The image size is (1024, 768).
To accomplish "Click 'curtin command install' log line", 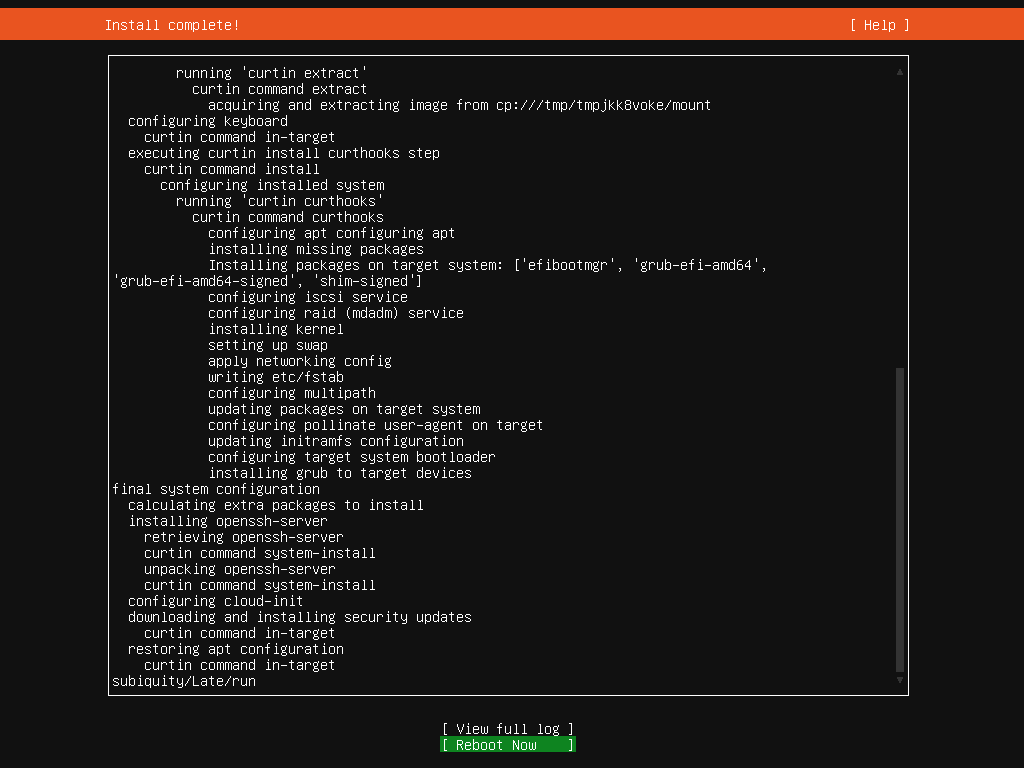I will point(232,169).
